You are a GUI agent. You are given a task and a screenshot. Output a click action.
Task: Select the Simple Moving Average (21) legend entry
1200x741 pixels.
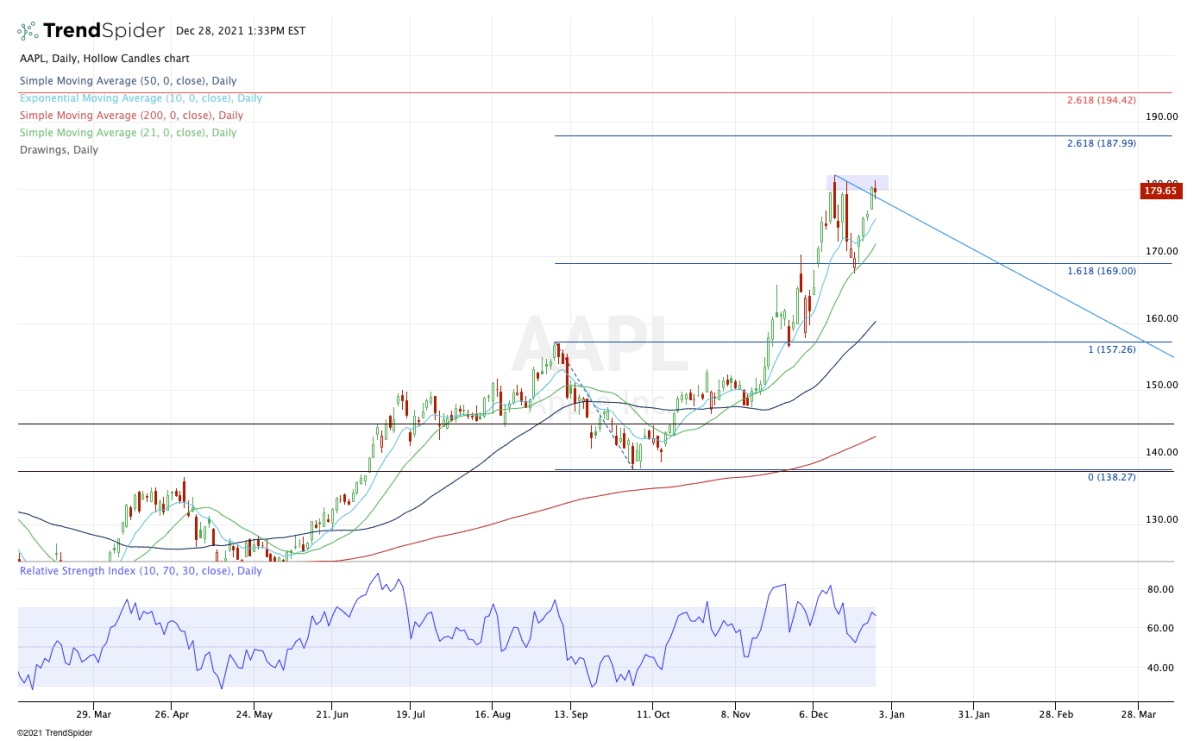[127, 132]
